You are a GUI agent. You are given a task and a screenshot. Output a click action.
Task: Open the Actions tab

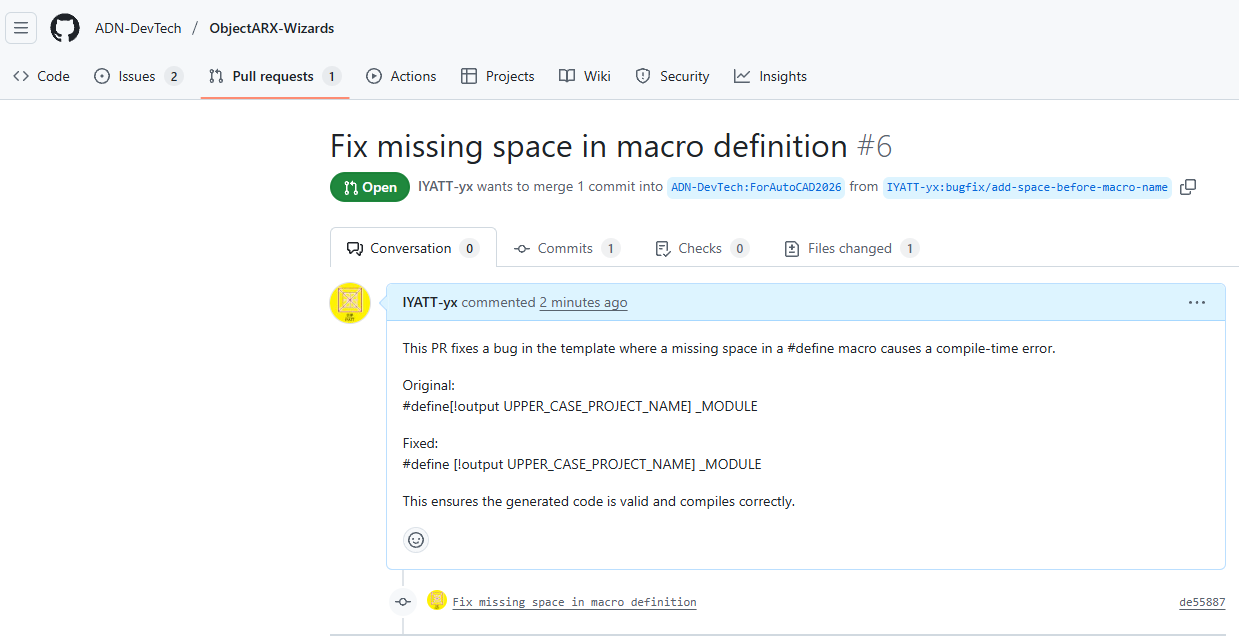coord(401,76)
